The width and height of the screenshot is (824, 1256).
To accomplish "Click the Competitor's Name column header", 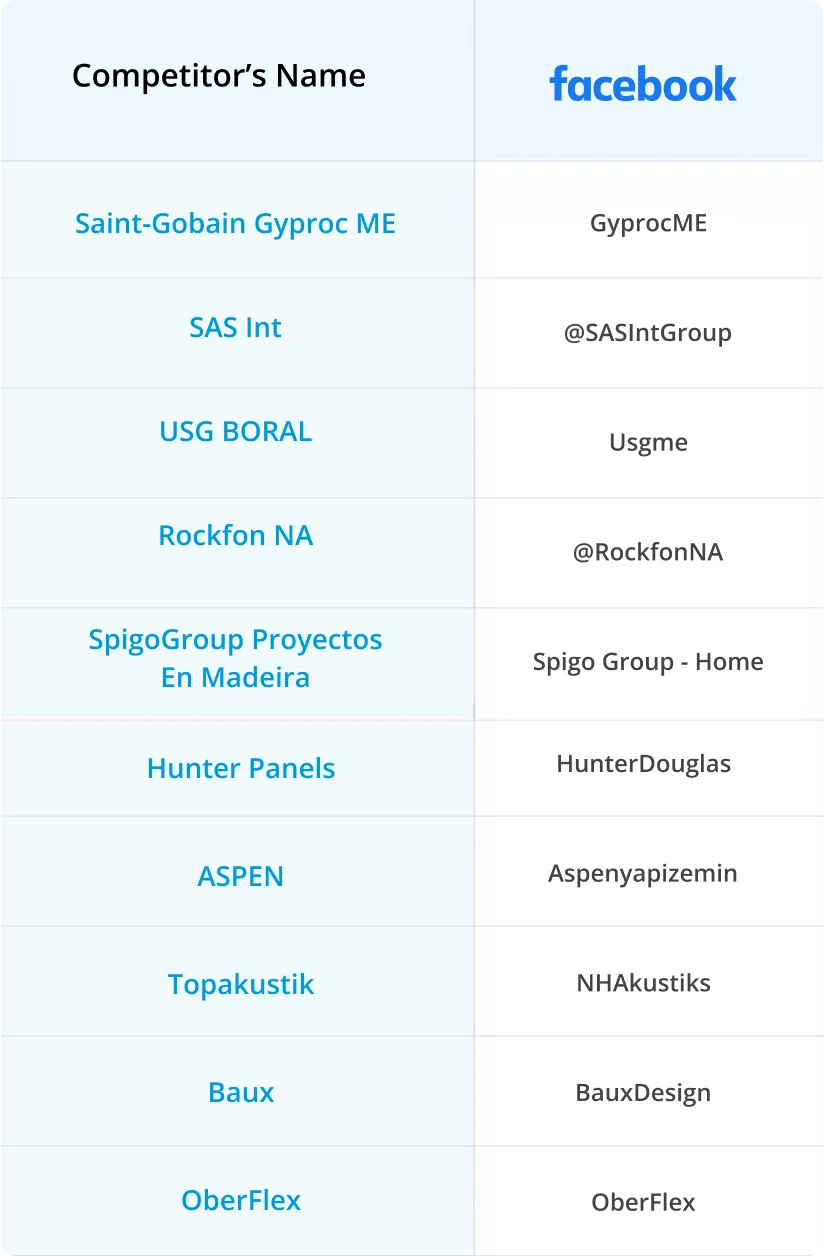I will pyautogui.click(x=219, y=75).
